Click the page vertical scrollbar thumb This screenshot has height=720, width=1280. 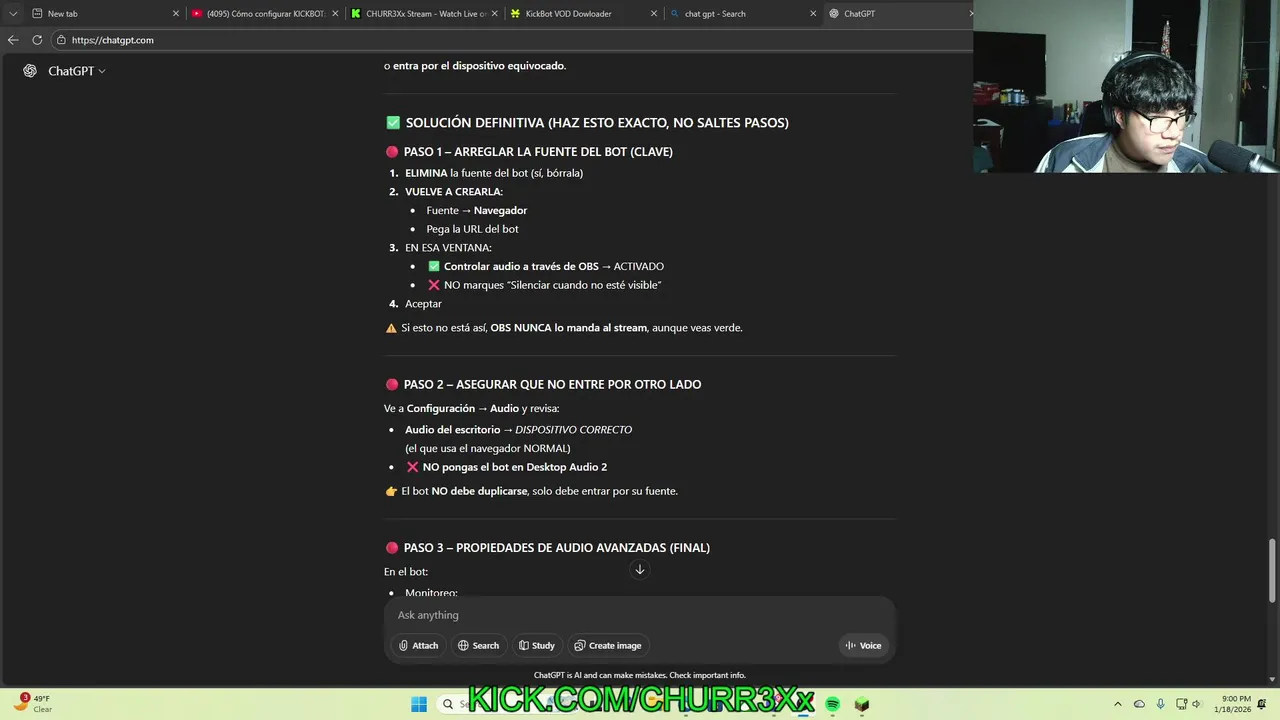(1273, 571)
